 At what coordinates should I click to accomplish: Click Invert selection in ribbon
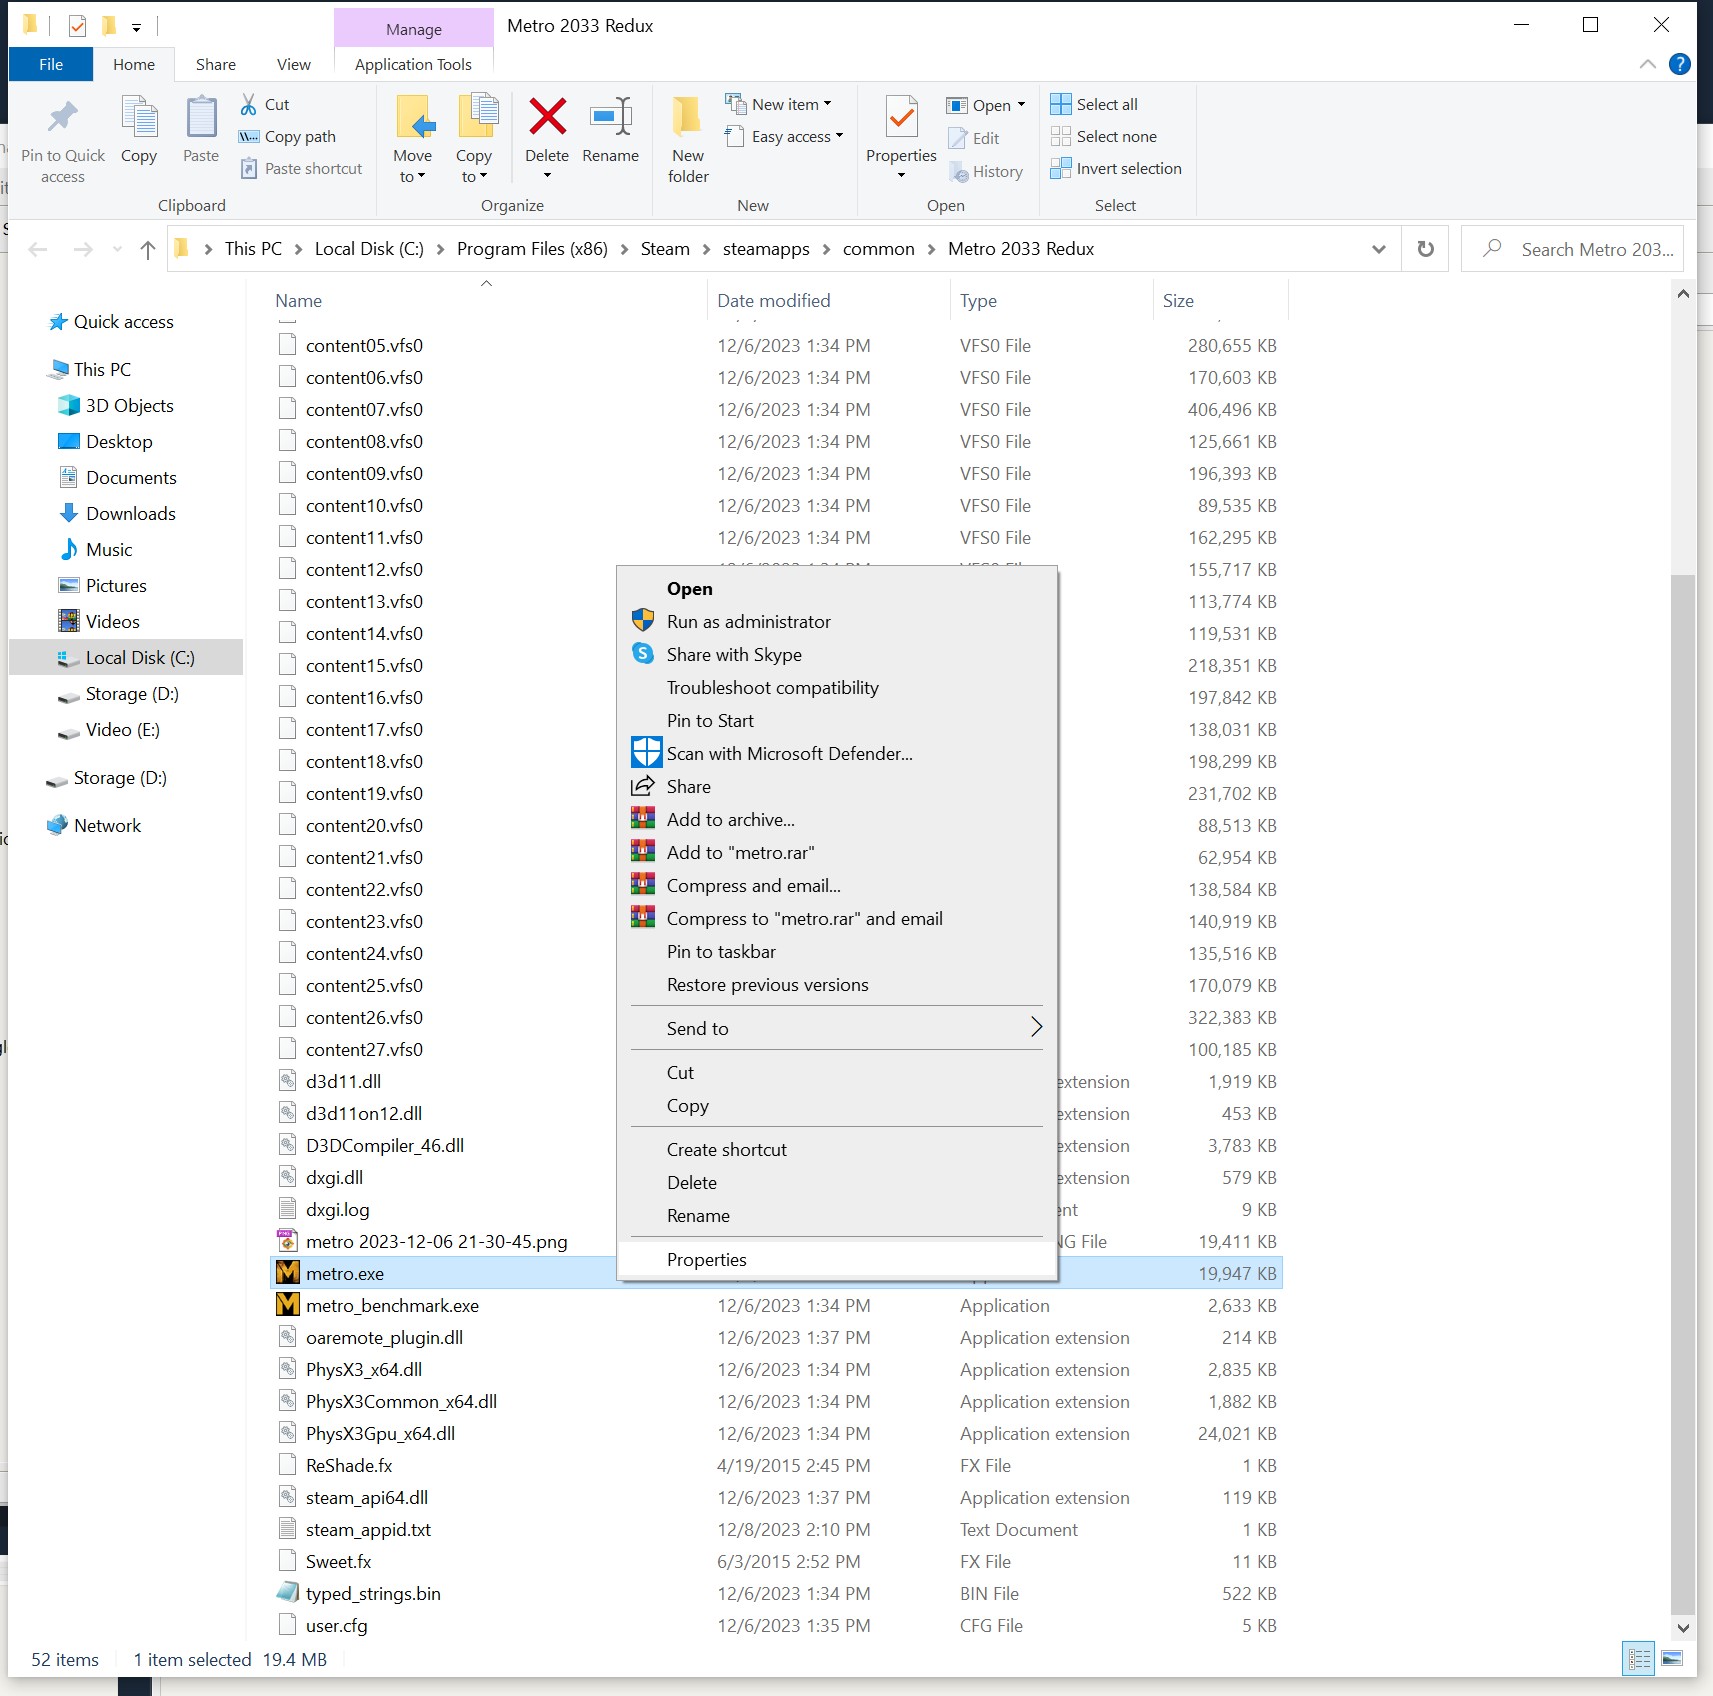[1116, 168]
